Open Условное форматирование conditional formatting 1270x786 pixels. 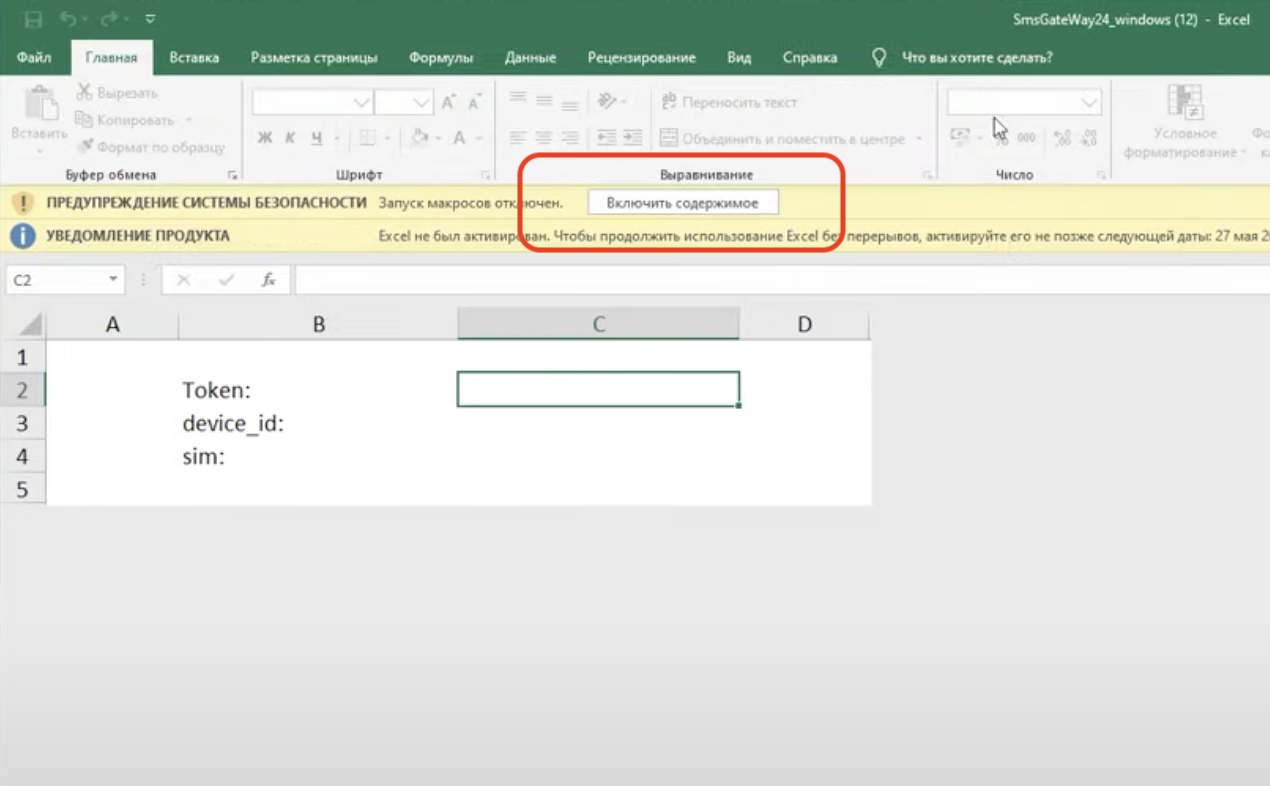coord(1185,123)
